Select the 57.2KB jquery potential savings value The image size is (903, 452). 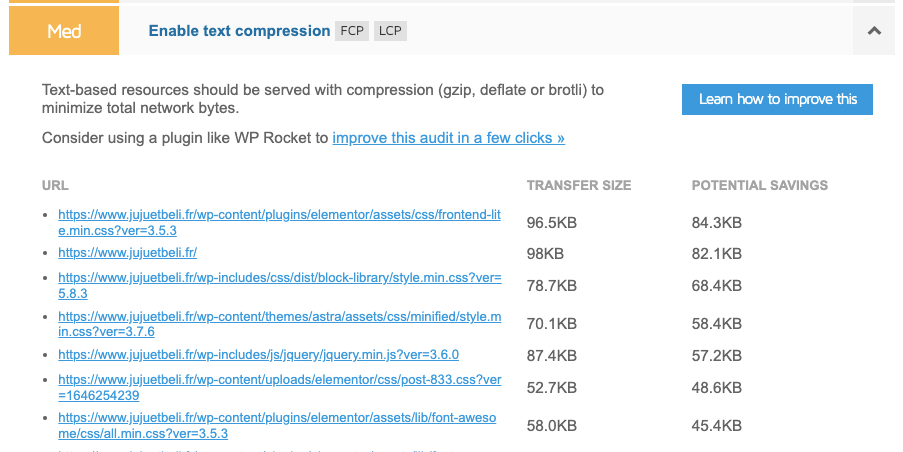pyautogui.click(x=716, y=355)
